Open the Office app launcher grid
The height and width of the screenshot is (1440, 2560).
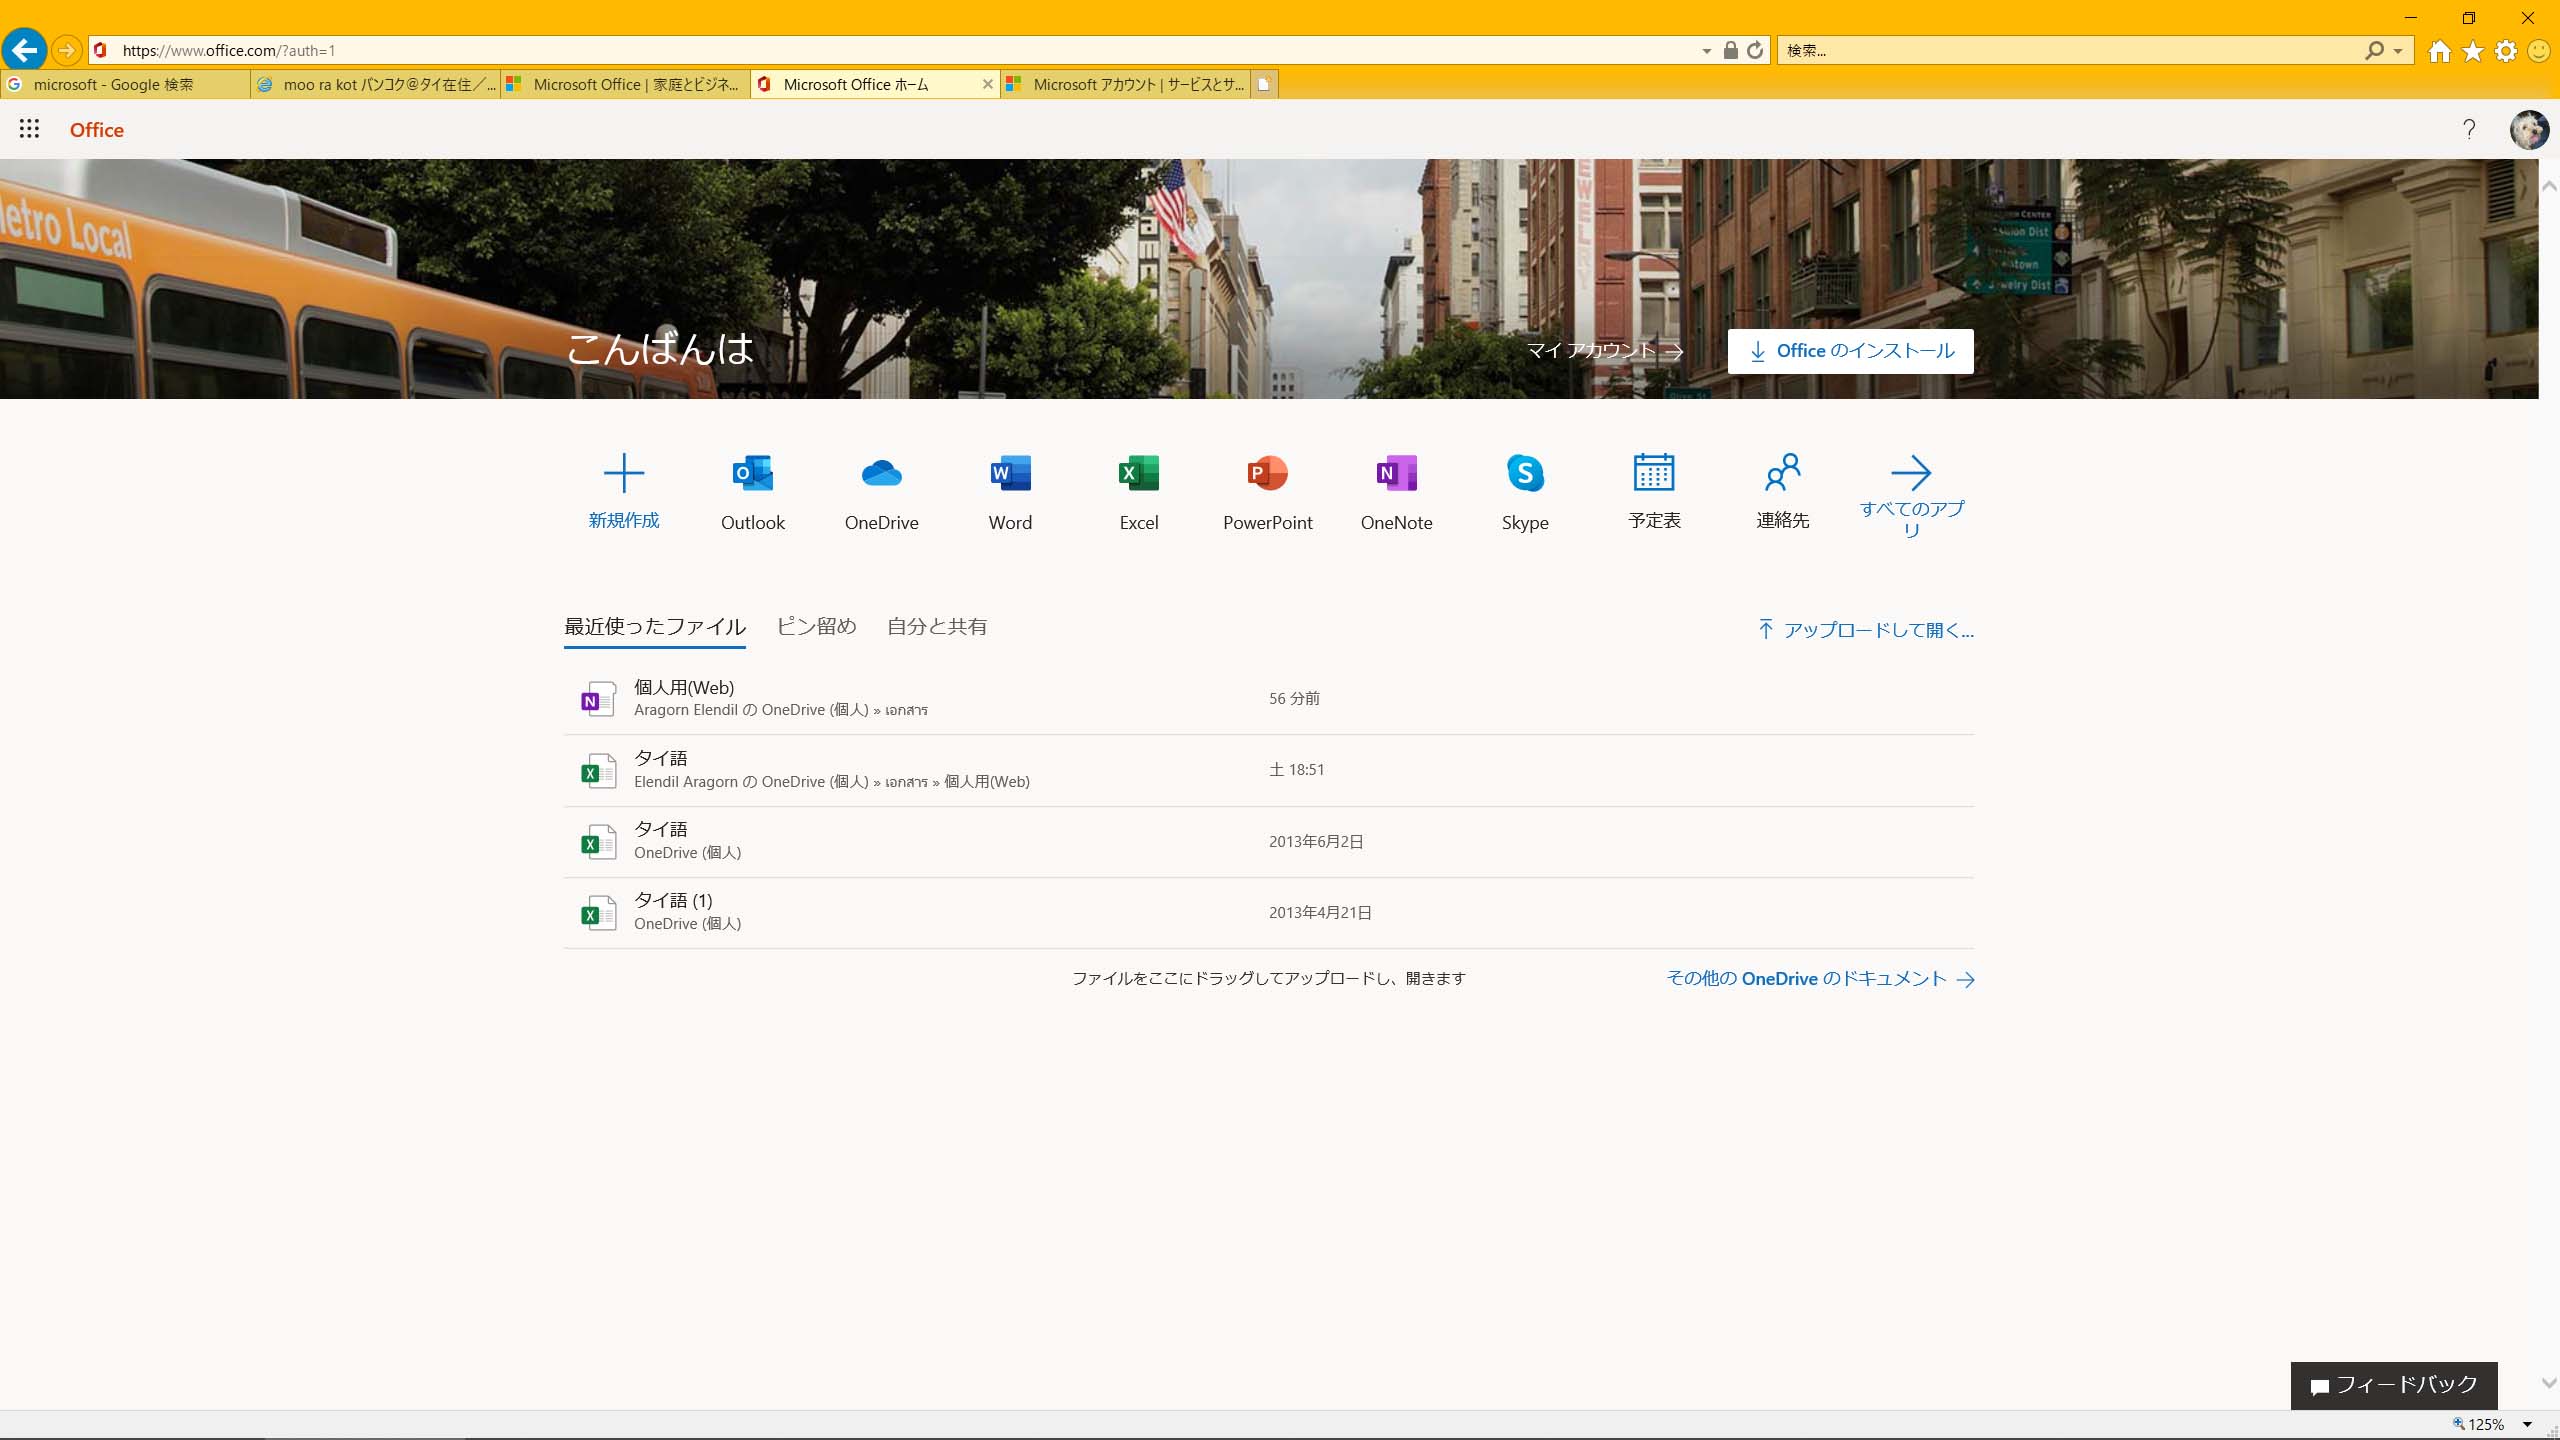(x=29, y=129)
